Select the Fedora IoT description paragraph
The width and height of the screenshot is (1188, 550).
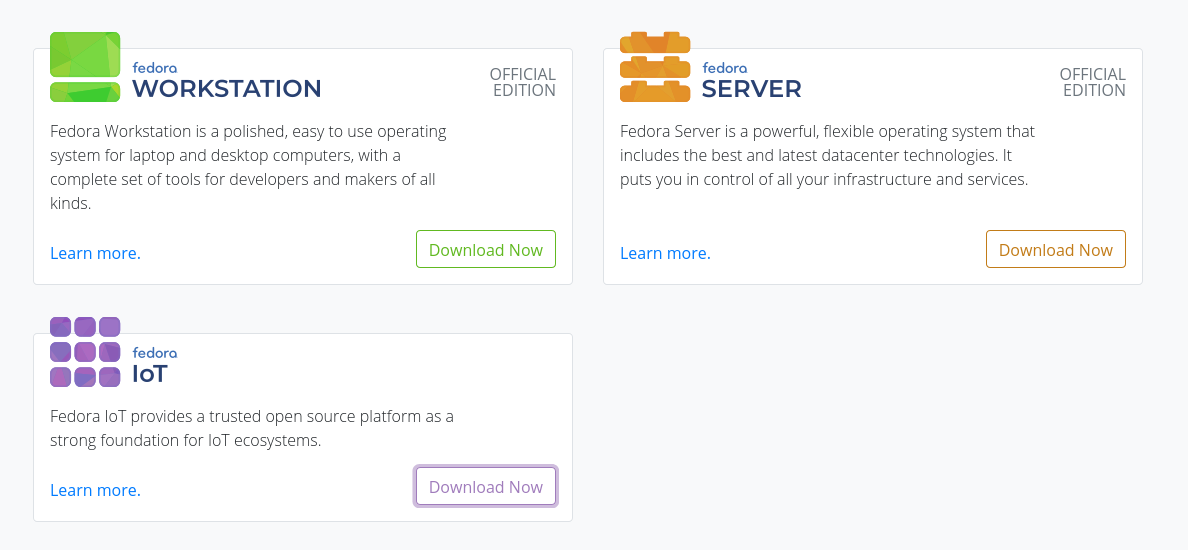point(252,428)
